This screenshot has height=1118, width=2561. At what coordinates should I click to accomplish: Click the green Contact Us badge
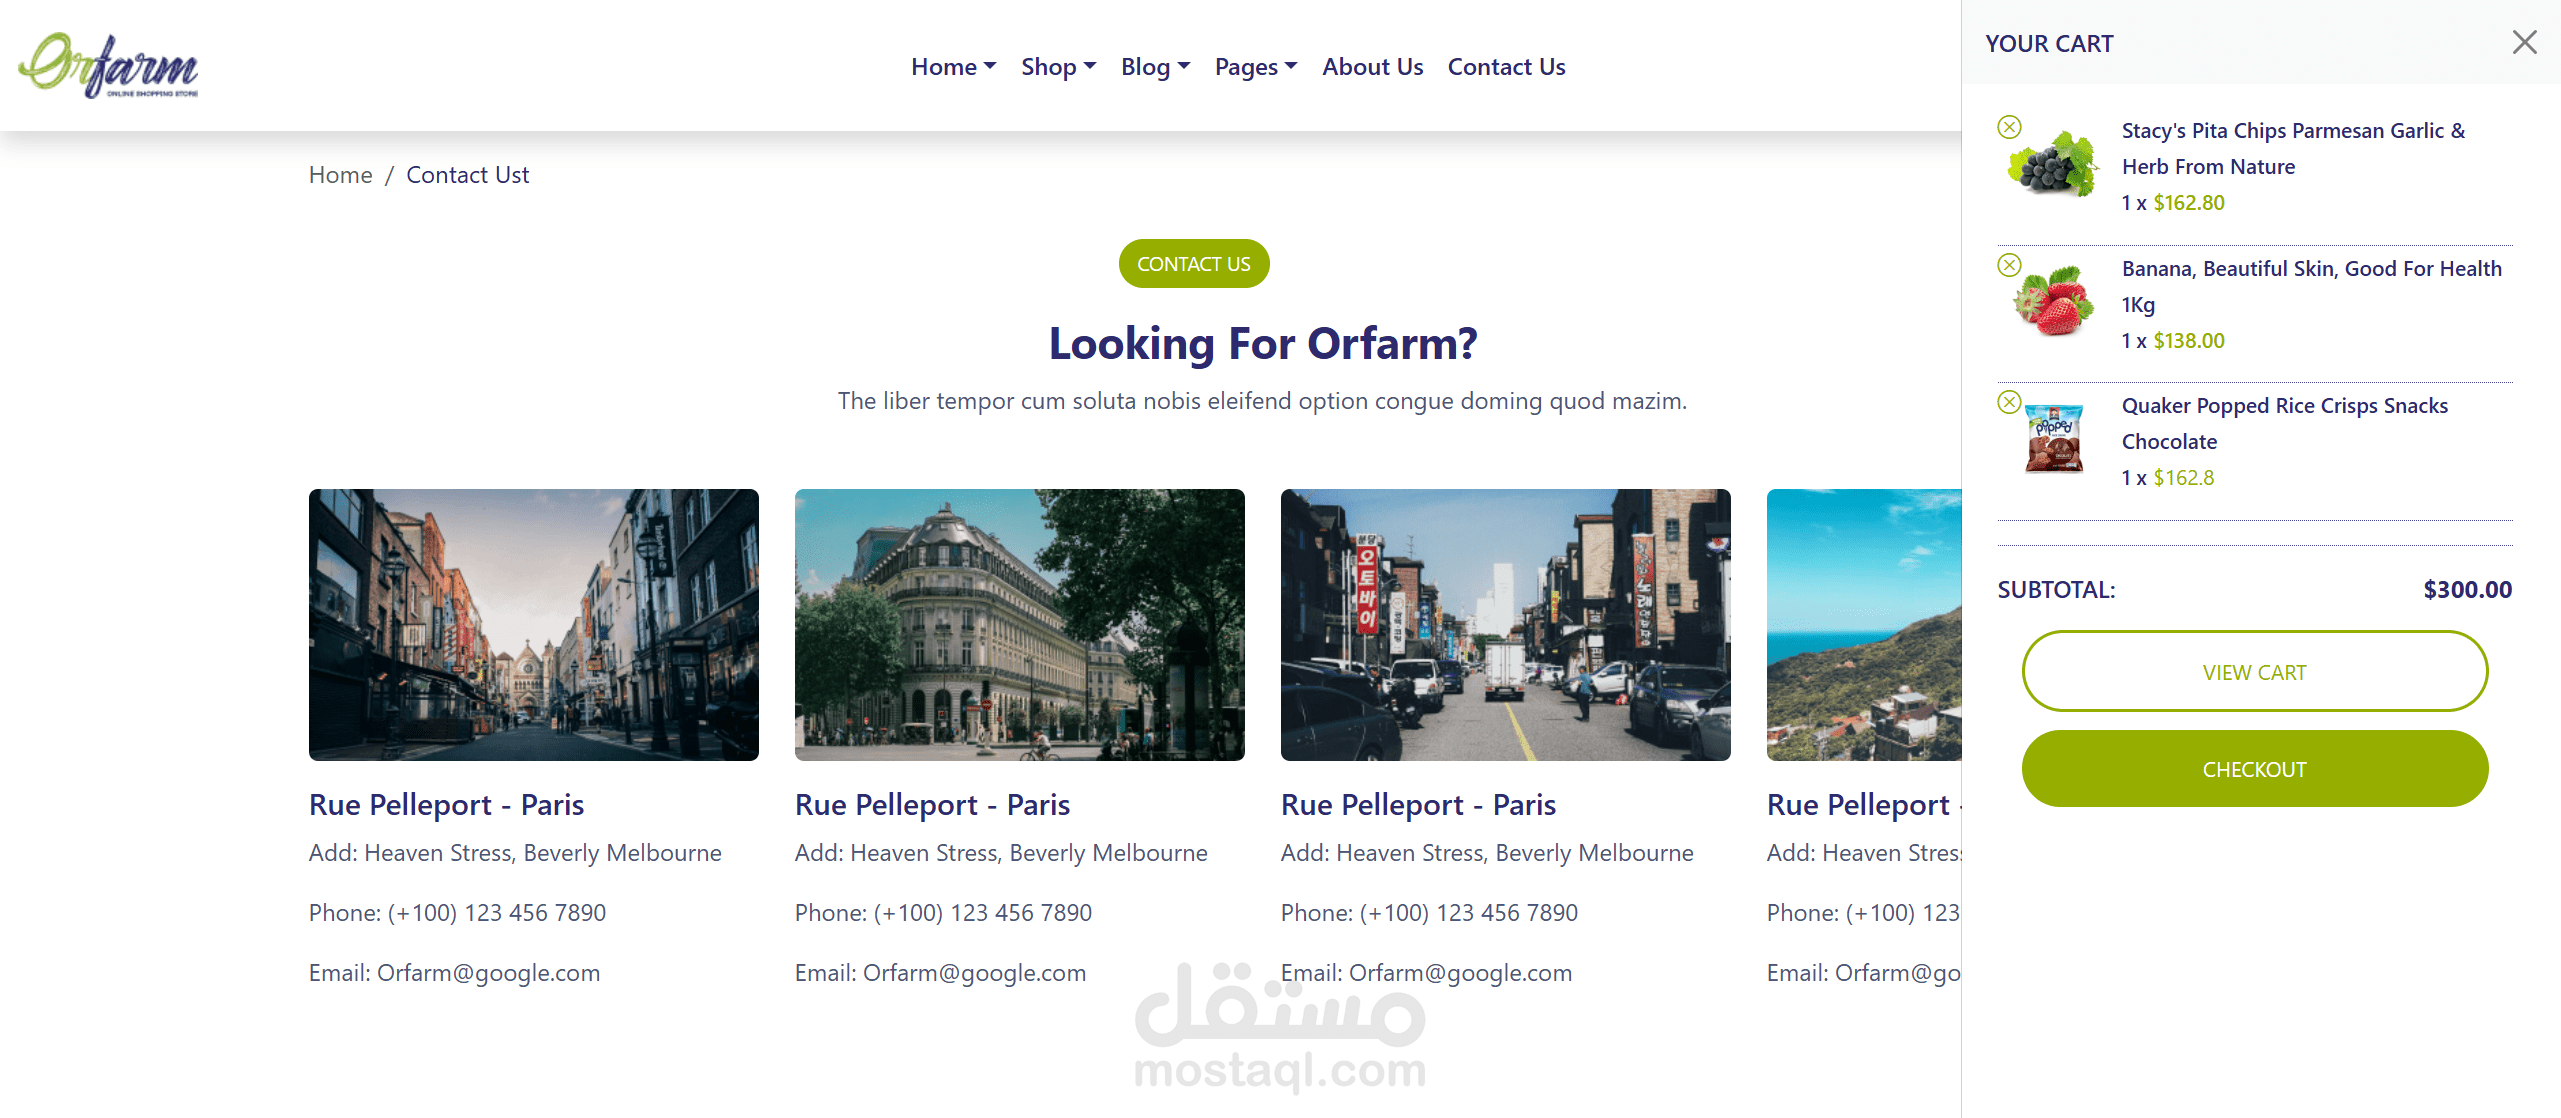1193,264
